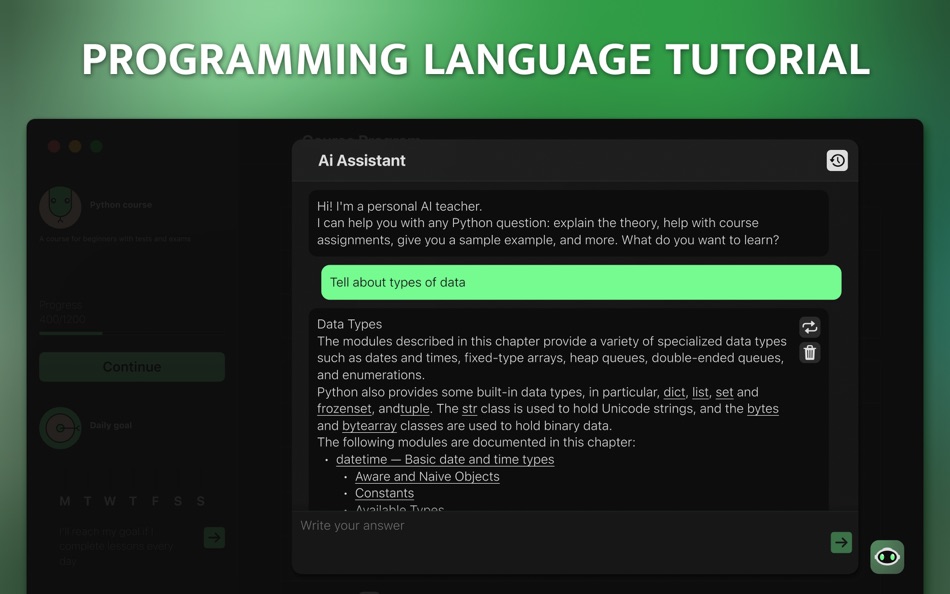Delete the Data Types answer
The width and height of the screenshot is (950, 594).
[x=809, y=353]
